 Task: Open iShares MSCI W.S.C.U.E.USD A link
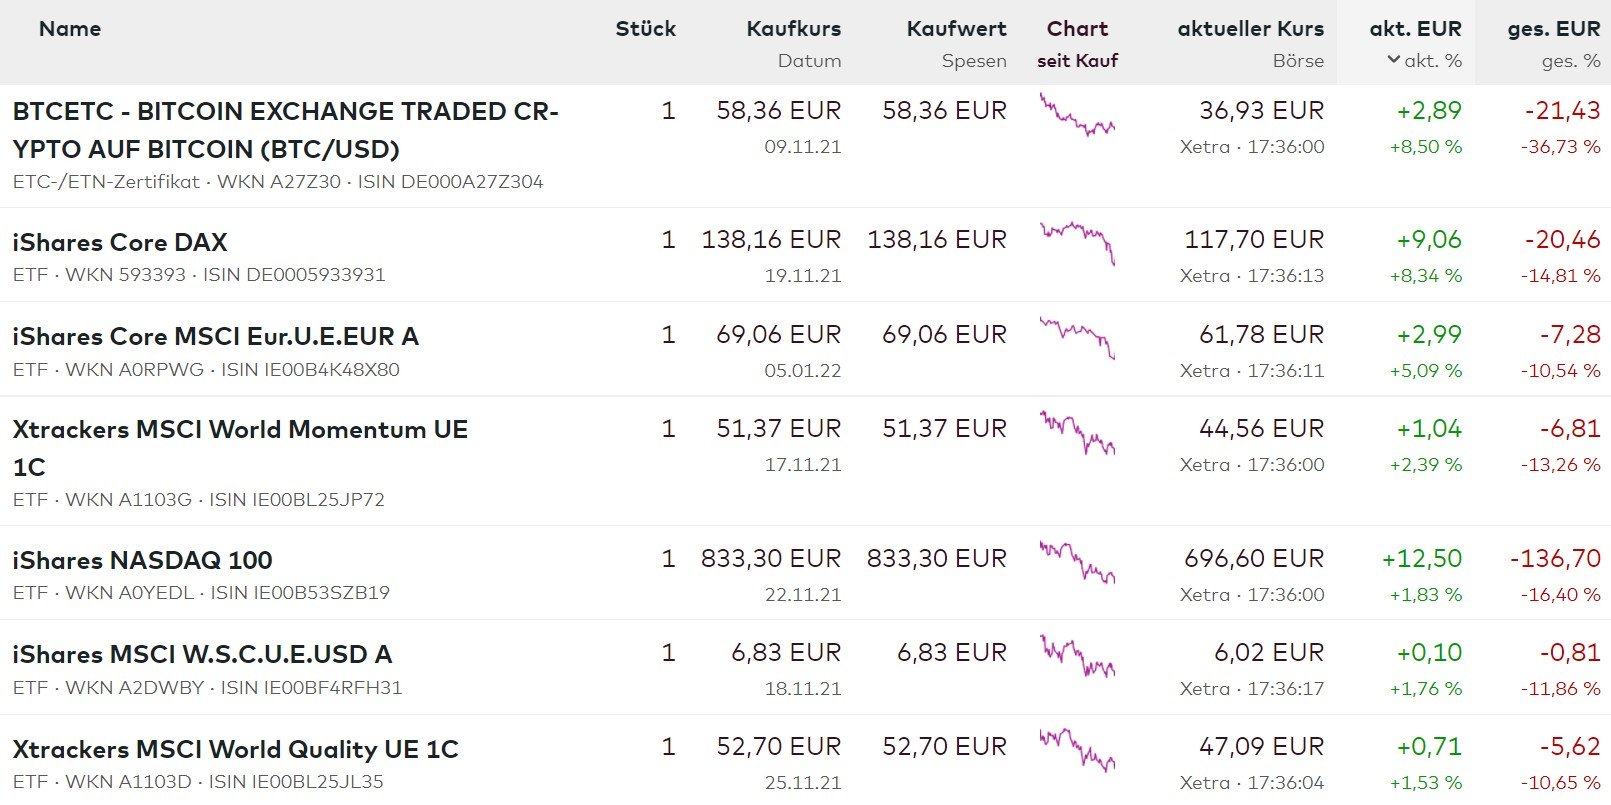tap(202, 655)
